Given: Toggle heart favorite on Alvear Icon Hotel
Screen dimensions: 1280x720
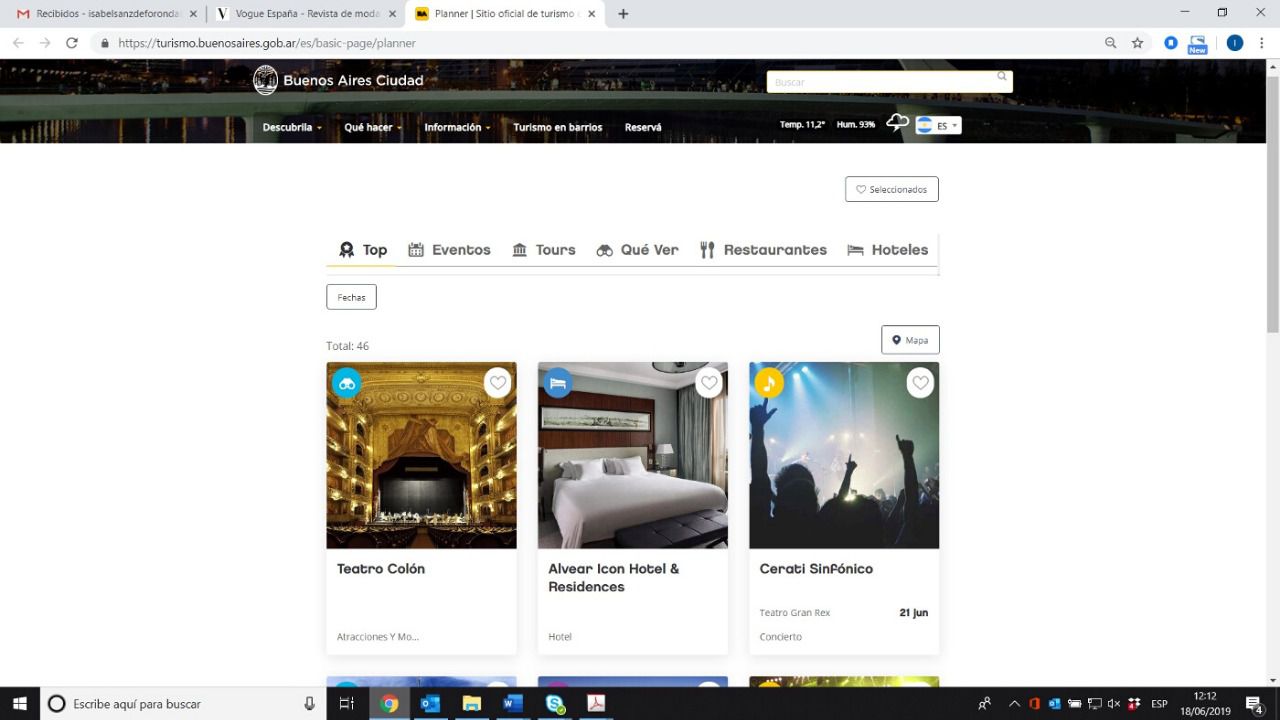Looking at the screenshot, I should pyautogui.click(x=709, y=382).
